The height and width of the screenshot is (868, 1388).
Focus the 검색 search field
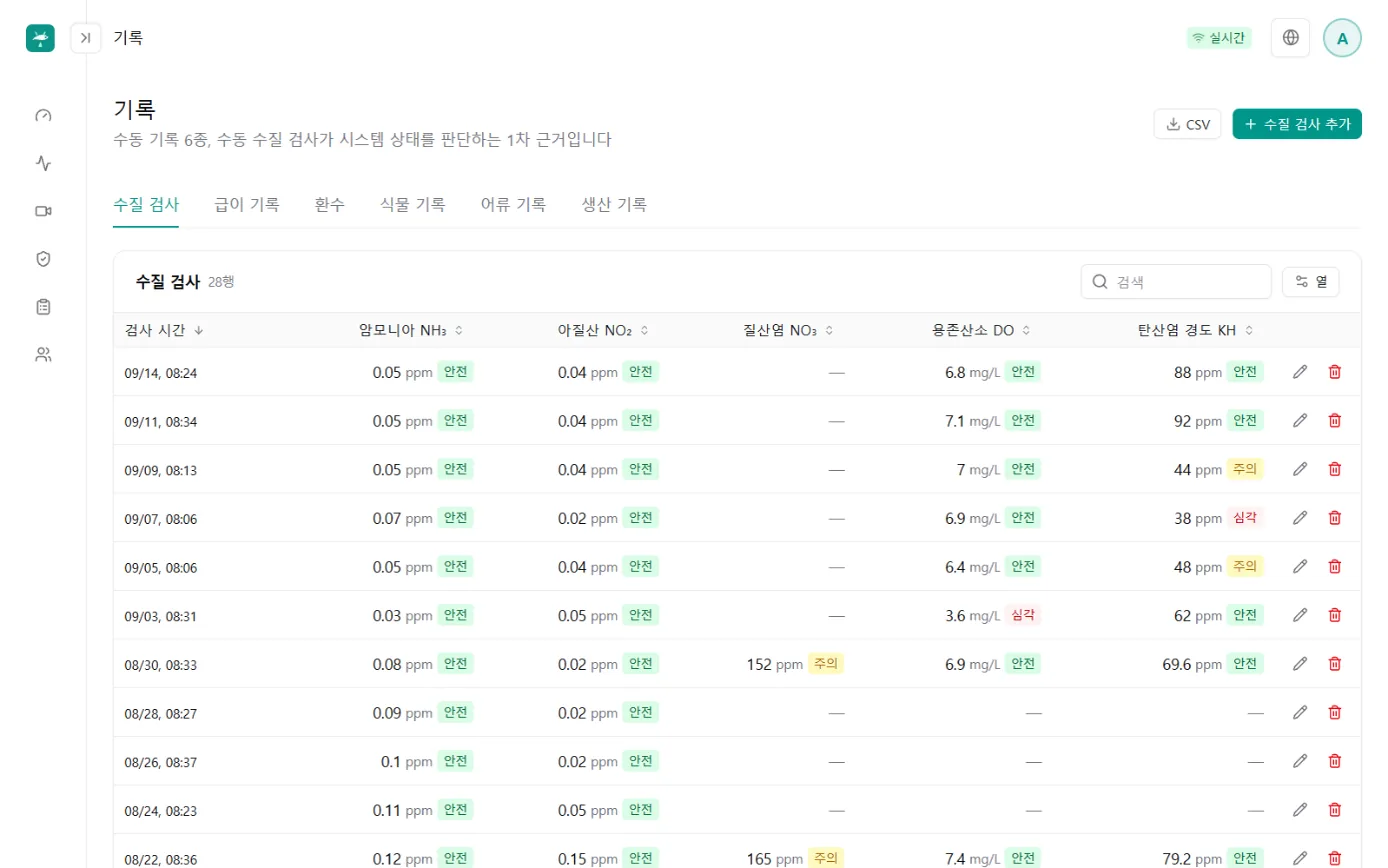1176,282
